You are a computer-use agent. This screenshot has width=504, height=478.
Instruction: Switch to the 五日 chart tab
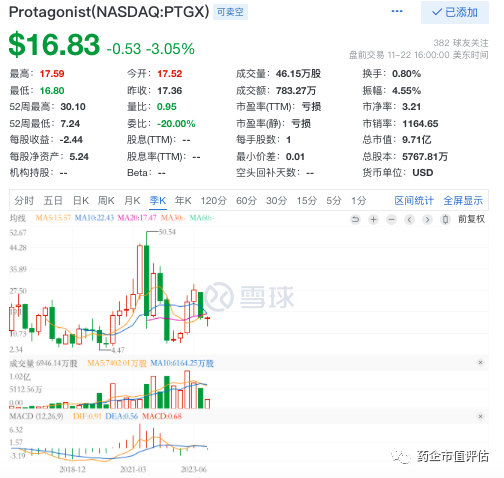[53, 201]
